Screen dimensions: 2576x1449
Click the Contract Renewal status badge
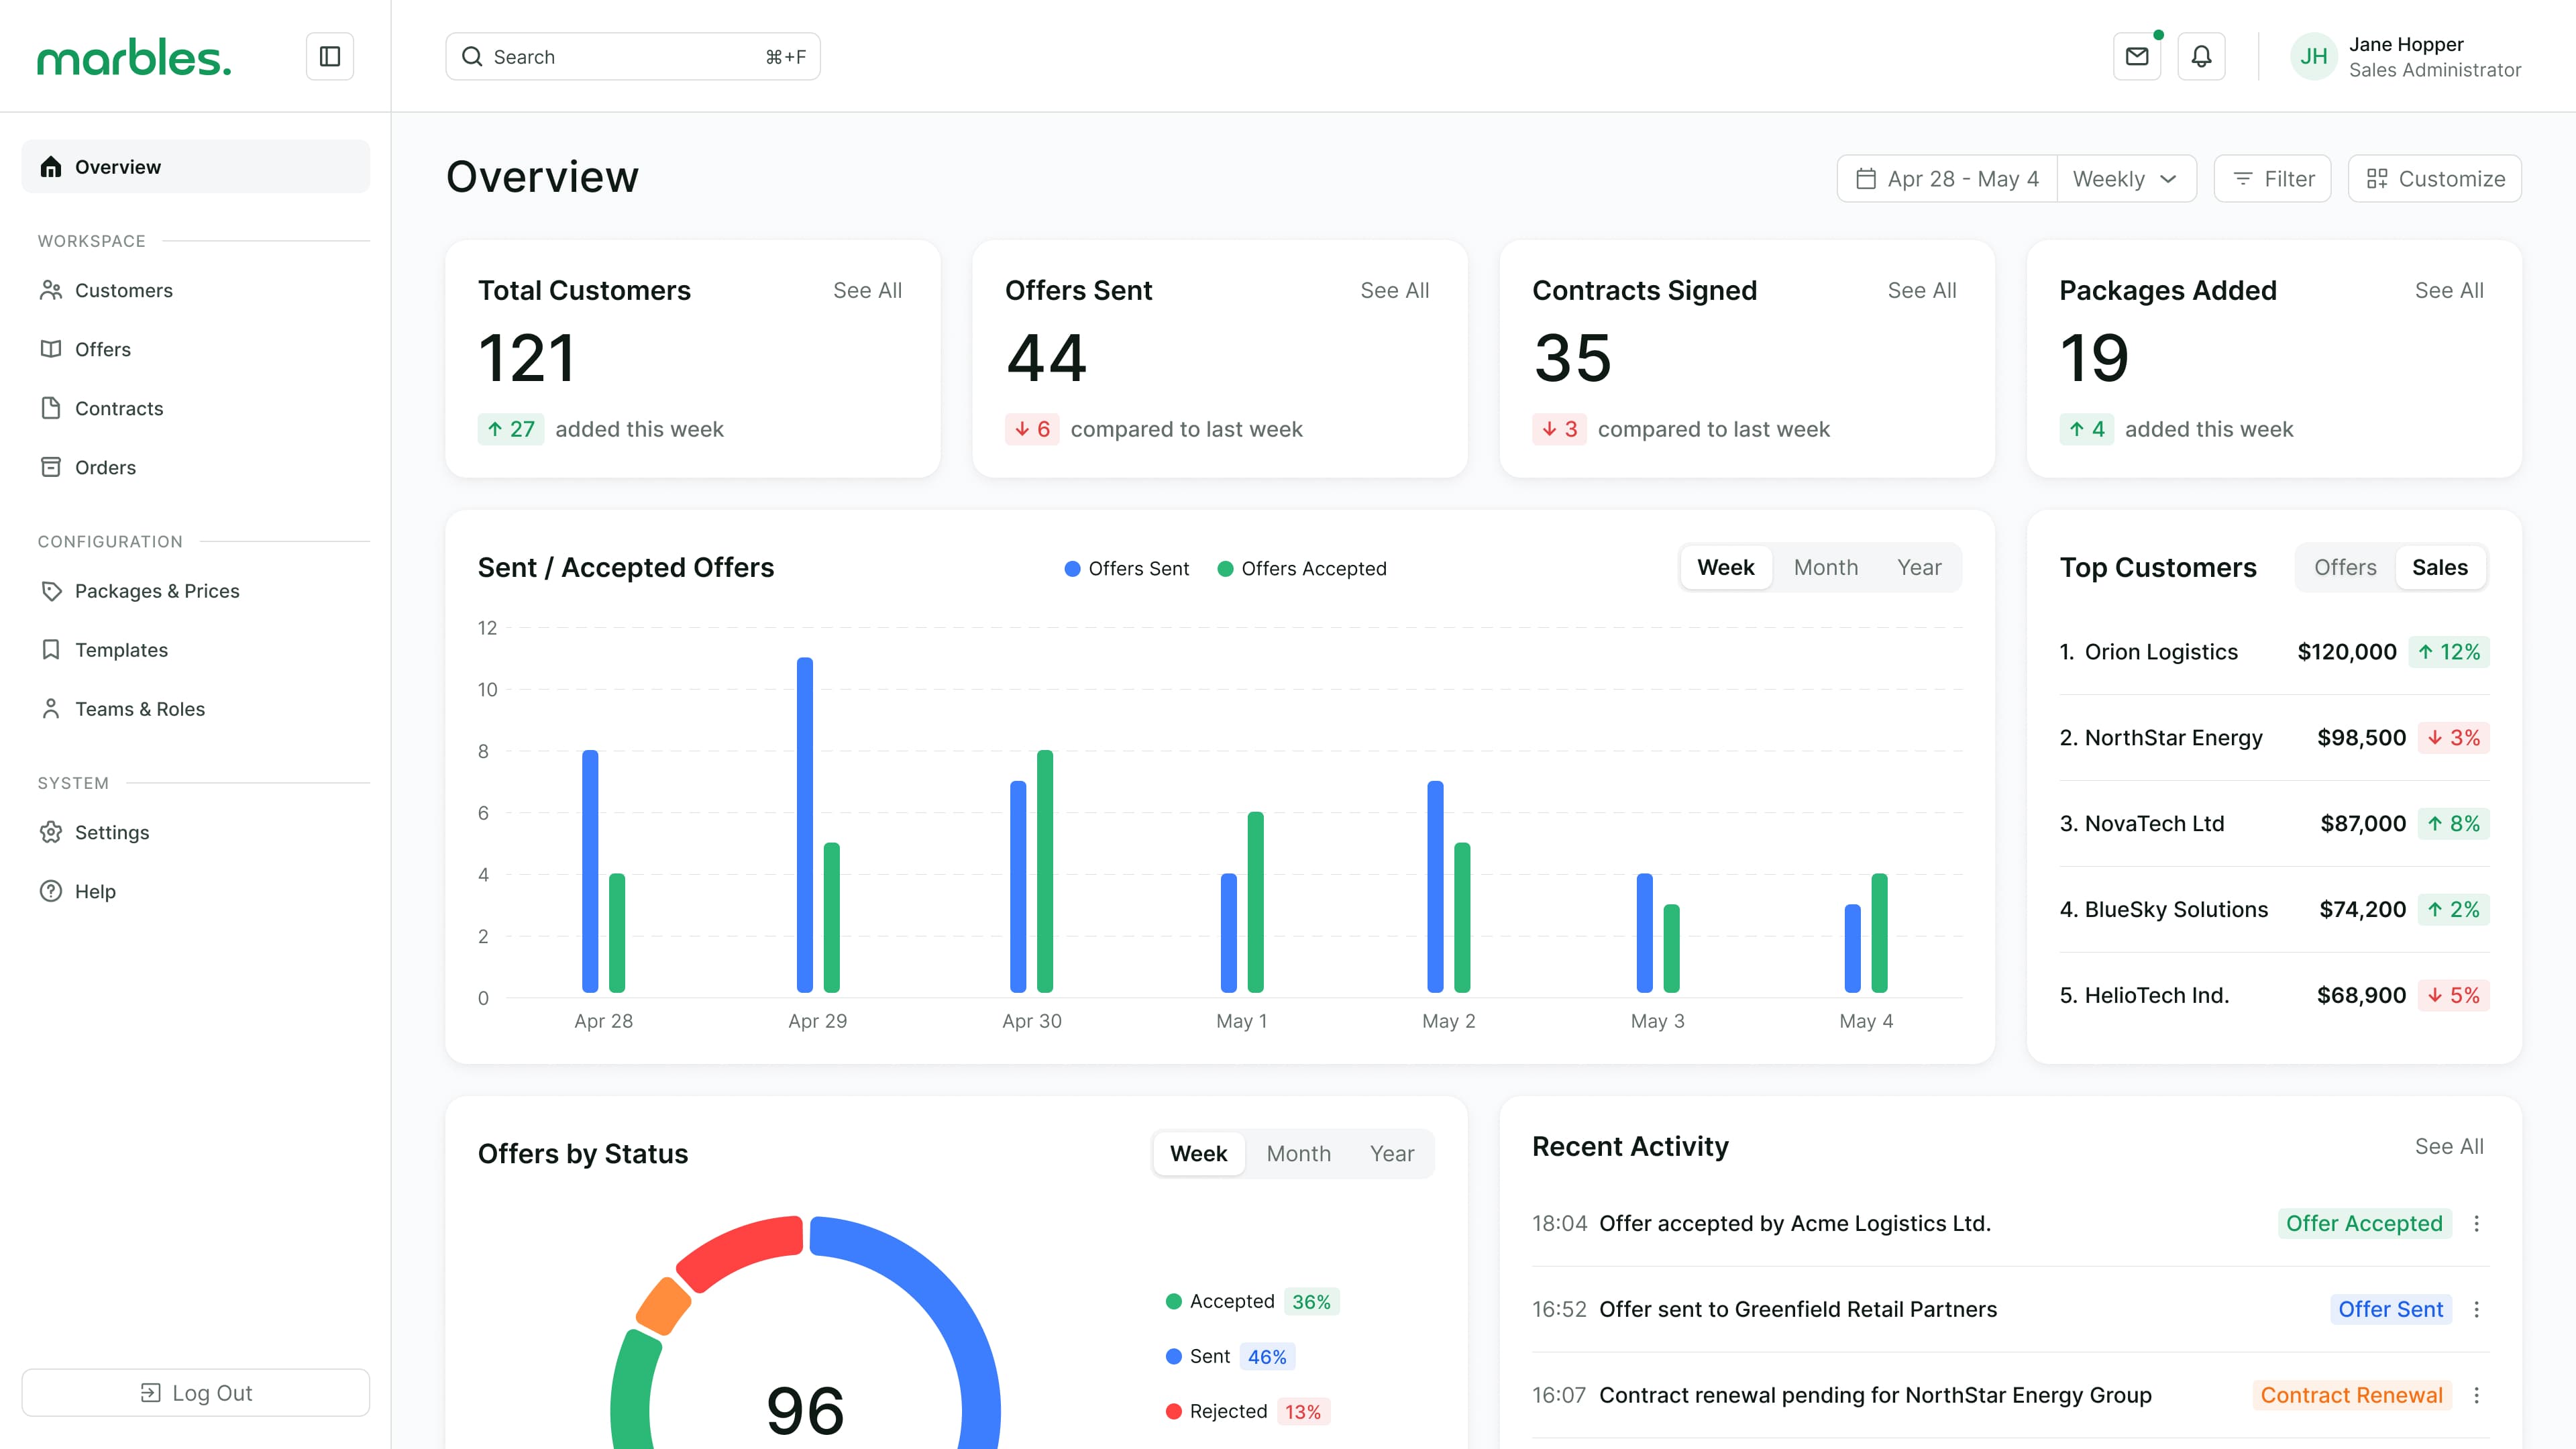pos(2351,1395)
